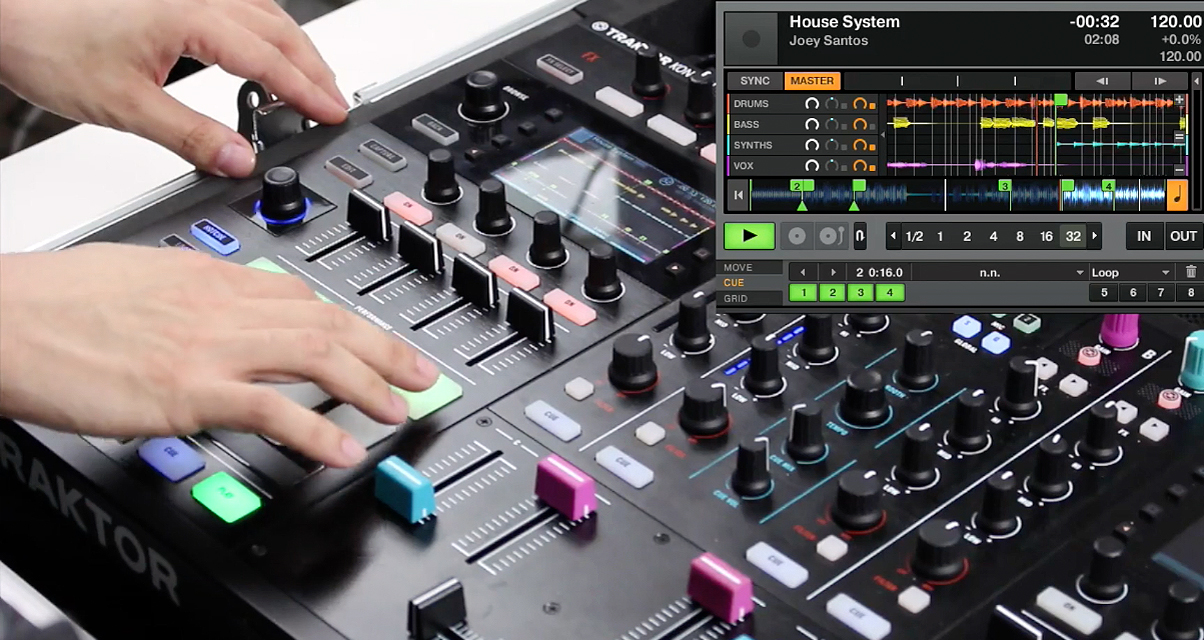This screenshot has width=1204, height=640.
Task: Delete the cue with the trash icon
Action: tap(1190, 272)
